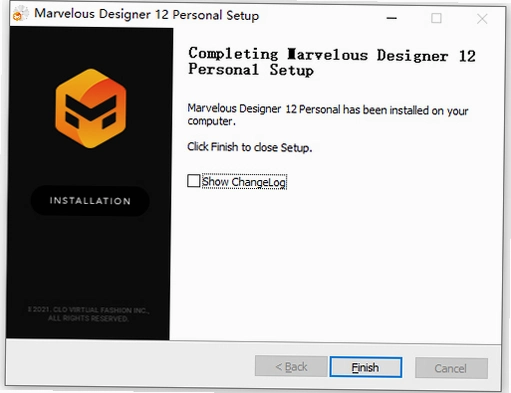Click the word 'Personal Setup' in the heading

pyautogui.click(x=251, y=70)
